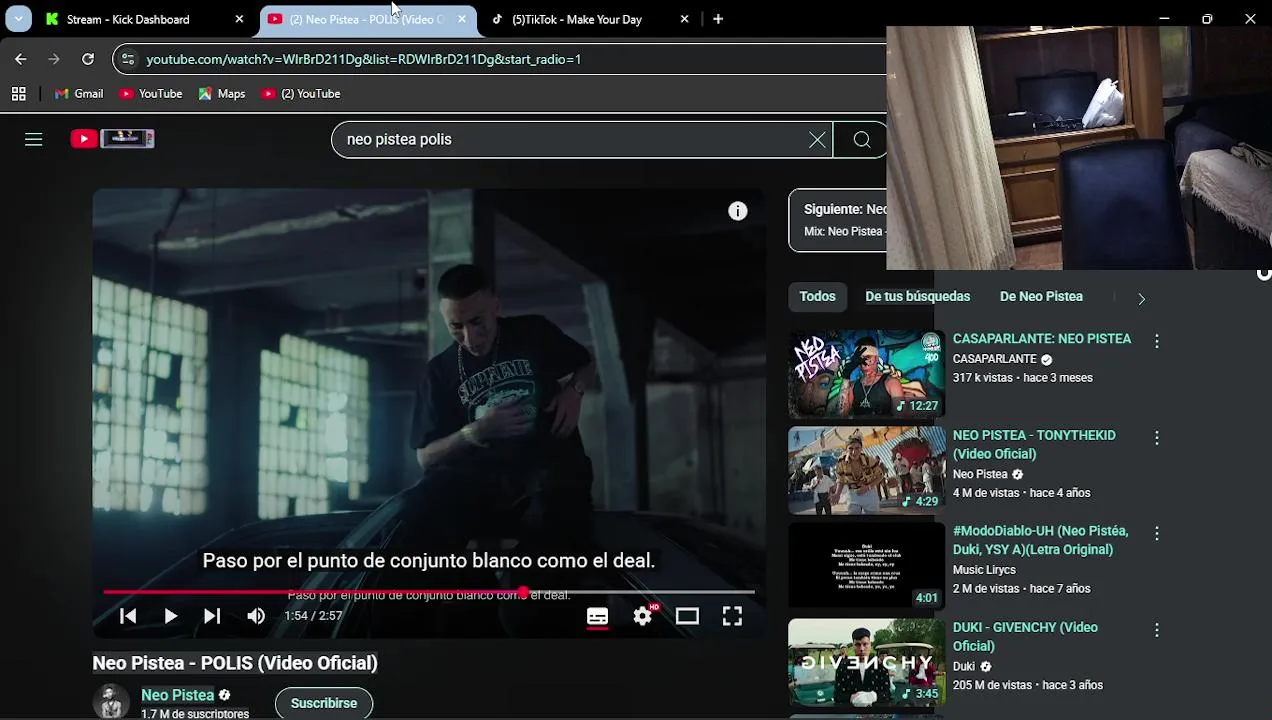The height and width of the screenshot is (720, 1272).
Task: Go to YouTube home via logo
Action: coord(112,139)
